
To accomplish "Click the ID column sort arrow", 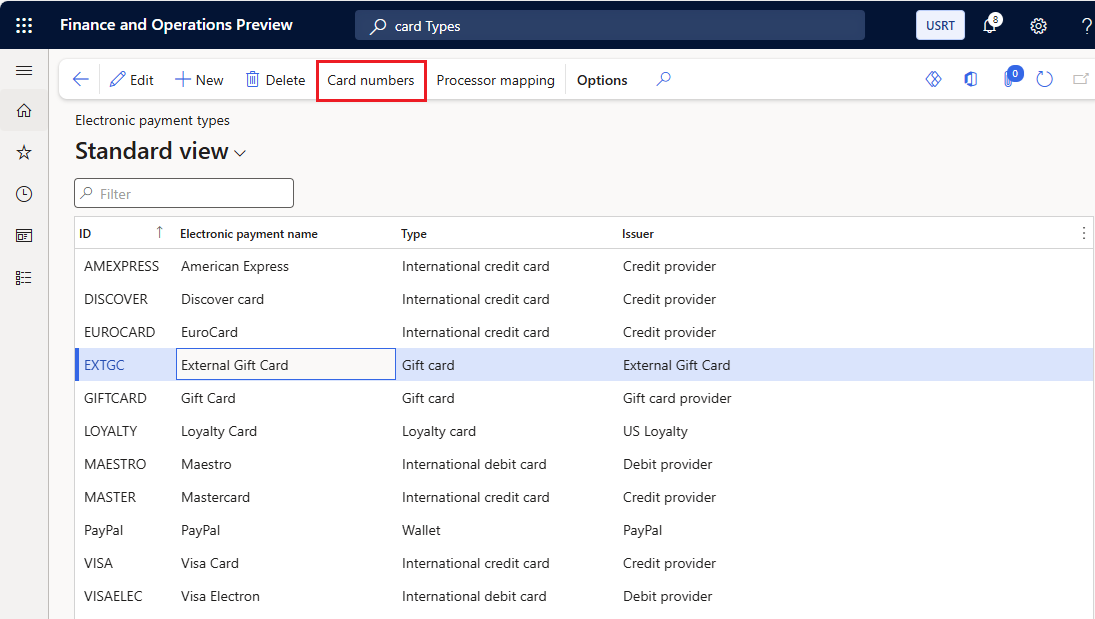I will tap(159, 232).
